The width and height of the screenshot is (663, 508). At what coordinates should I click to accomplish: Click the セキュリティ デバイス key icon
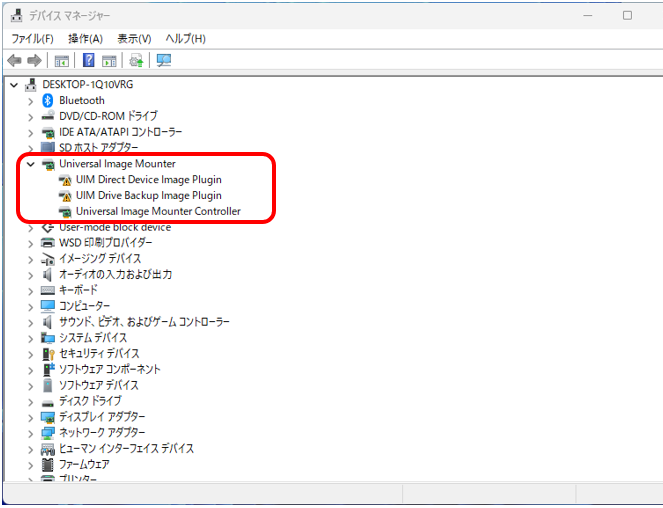coord(48,354)
